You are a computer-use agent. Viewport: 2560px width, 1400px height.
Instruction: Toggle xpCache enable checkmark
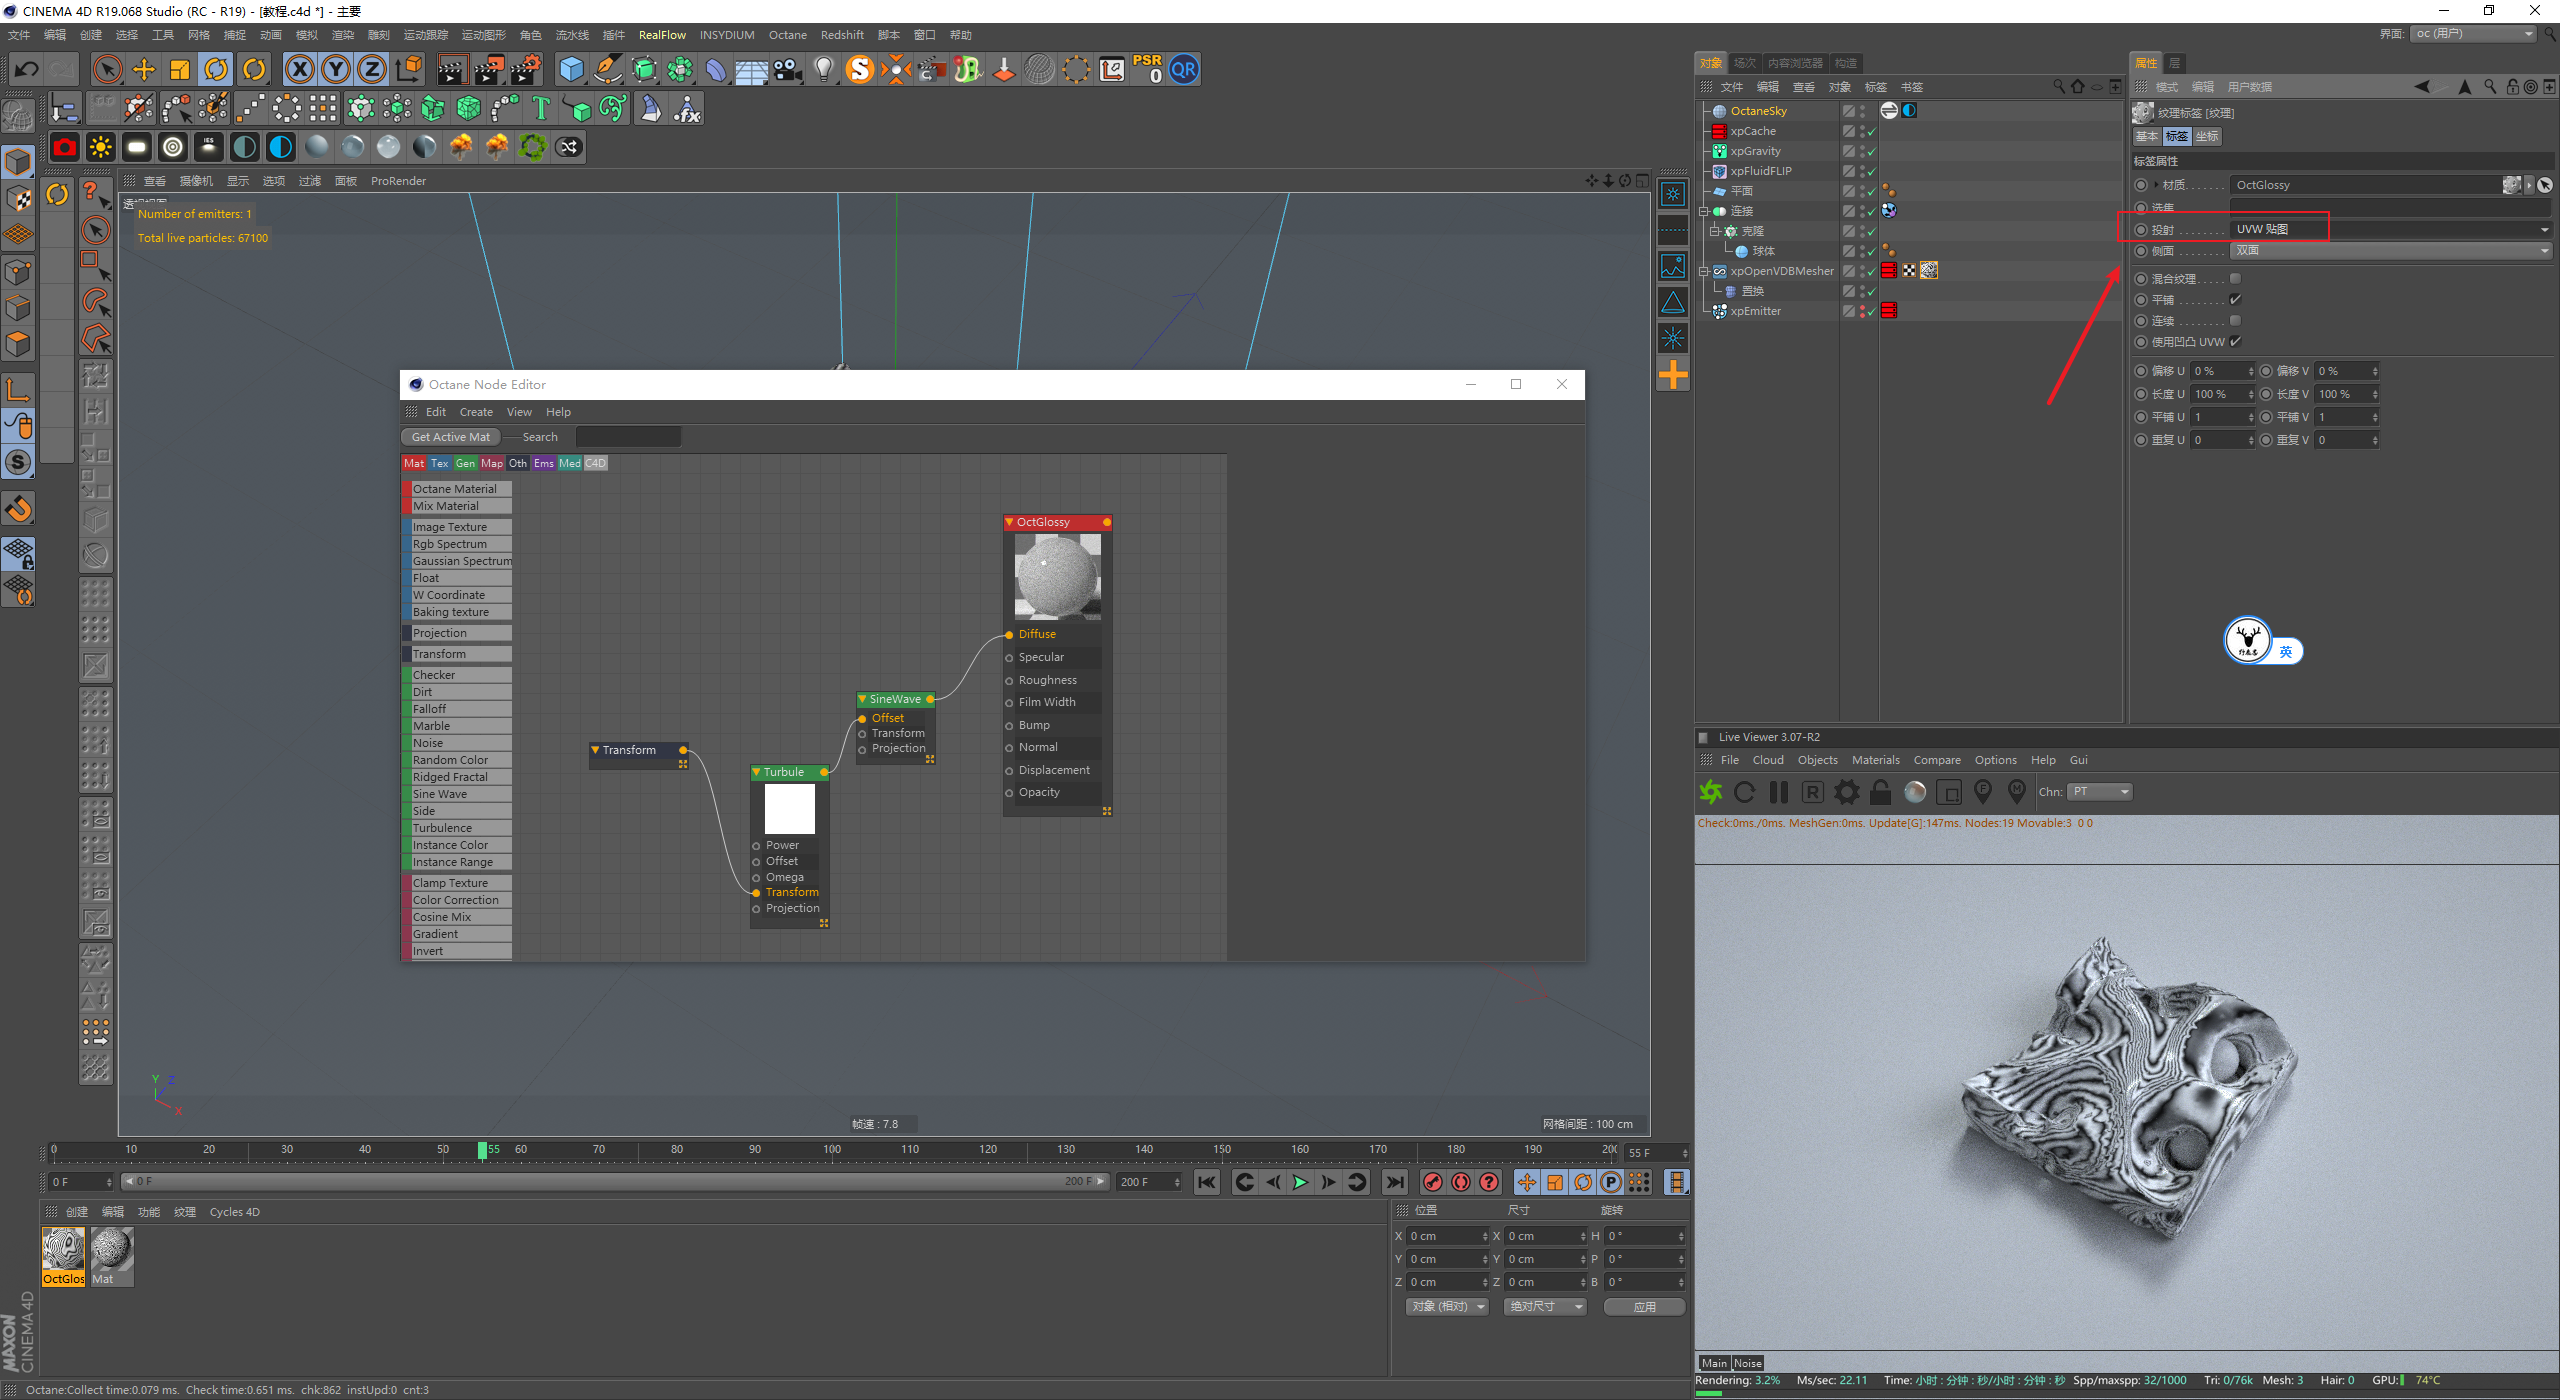tap(1871, 131)
